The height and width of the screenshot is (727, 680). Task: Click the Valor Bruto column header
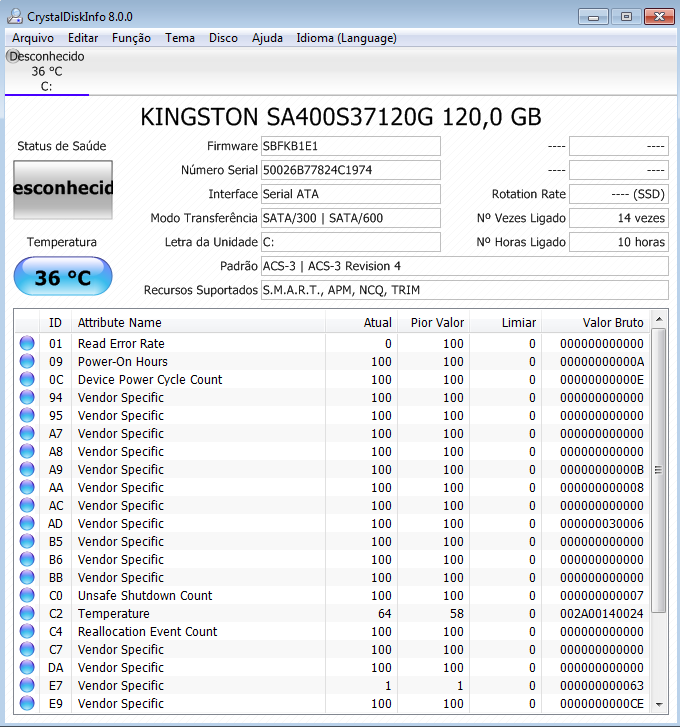click(x=595, y=322)
